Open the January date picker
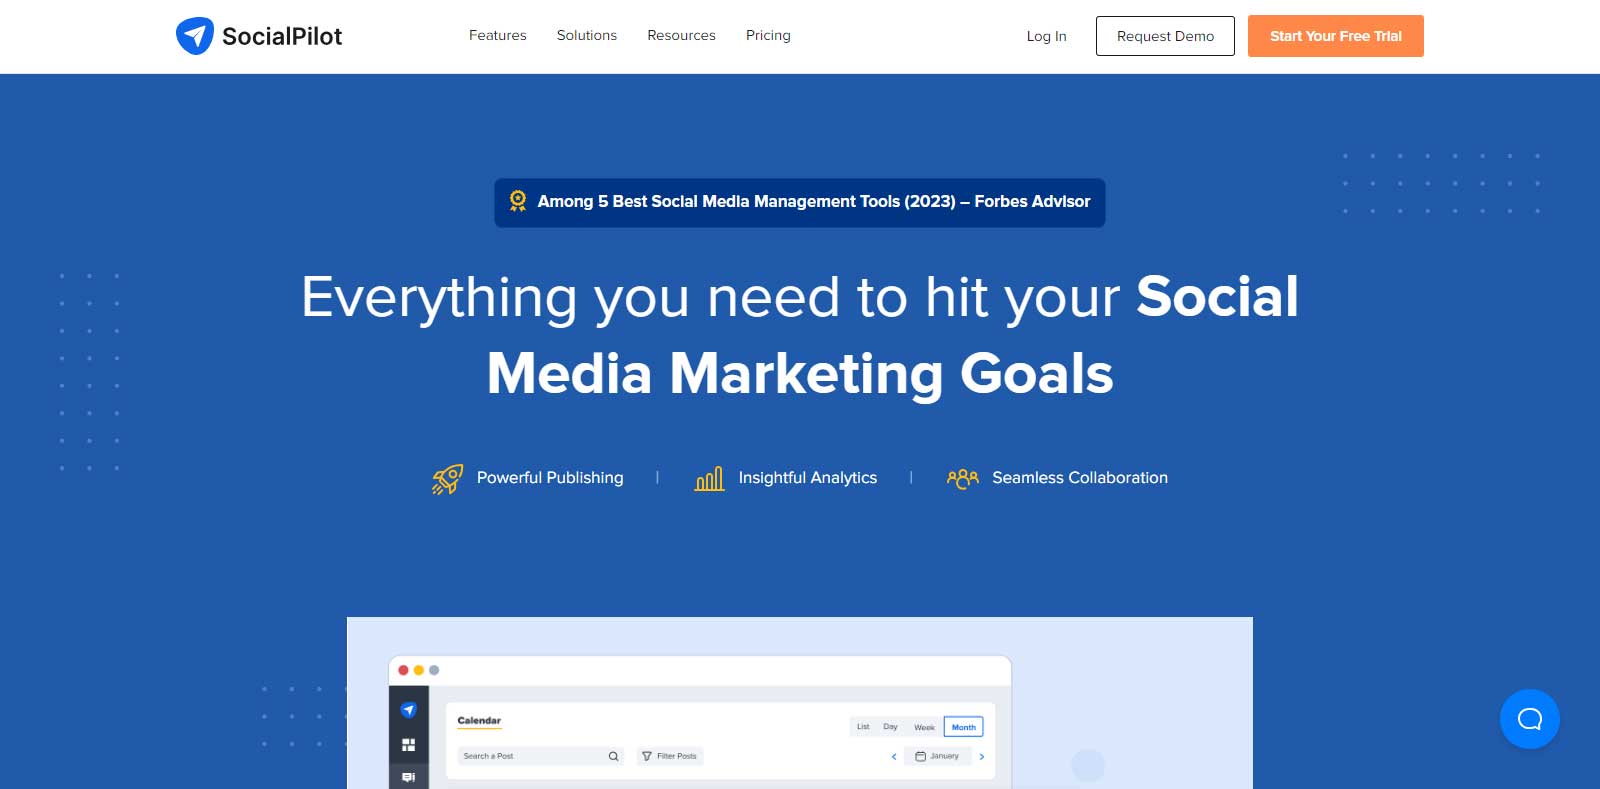This screenshot has width=1600, height=789. [x=938, y=756]
